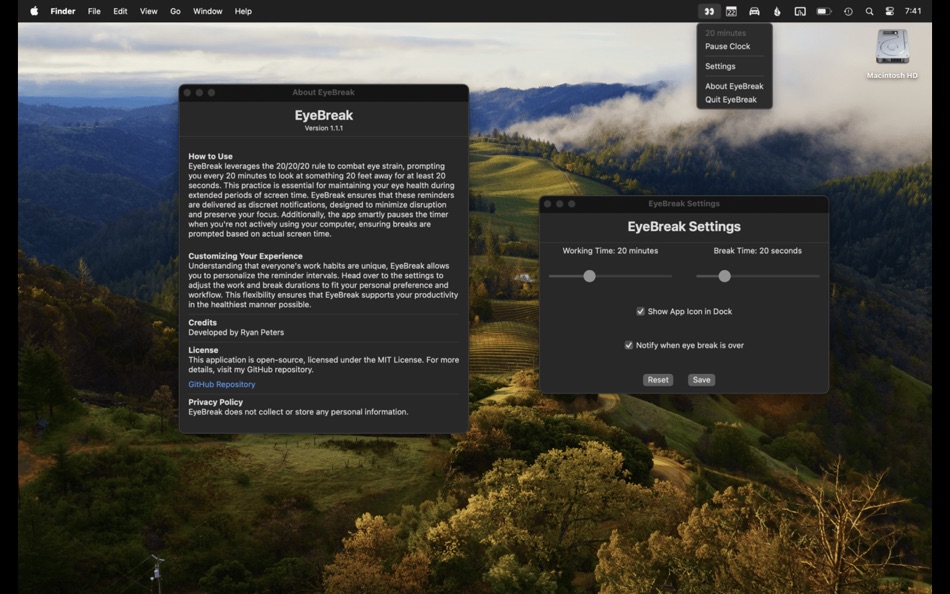
Task: Click the car icon in menu bar
Action: tap(754, 11)
